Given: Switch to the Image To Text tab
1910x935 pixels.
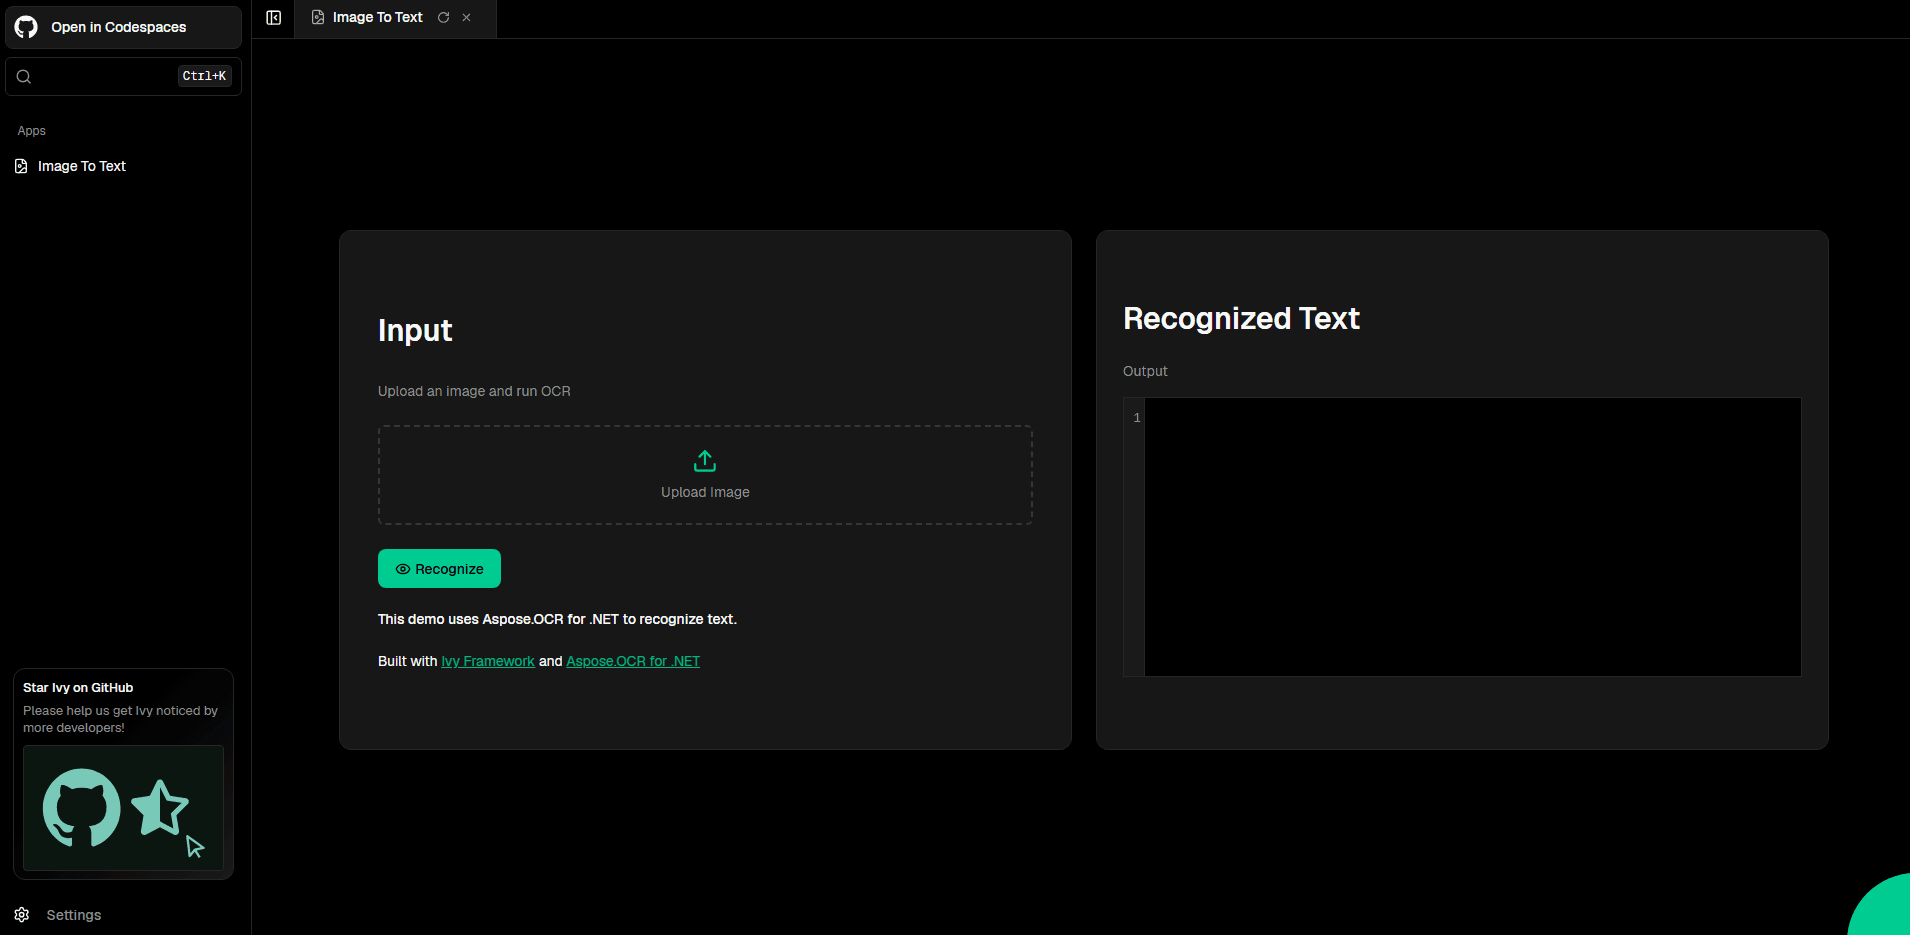Looking at the screenshot, I should coord(377,17).
